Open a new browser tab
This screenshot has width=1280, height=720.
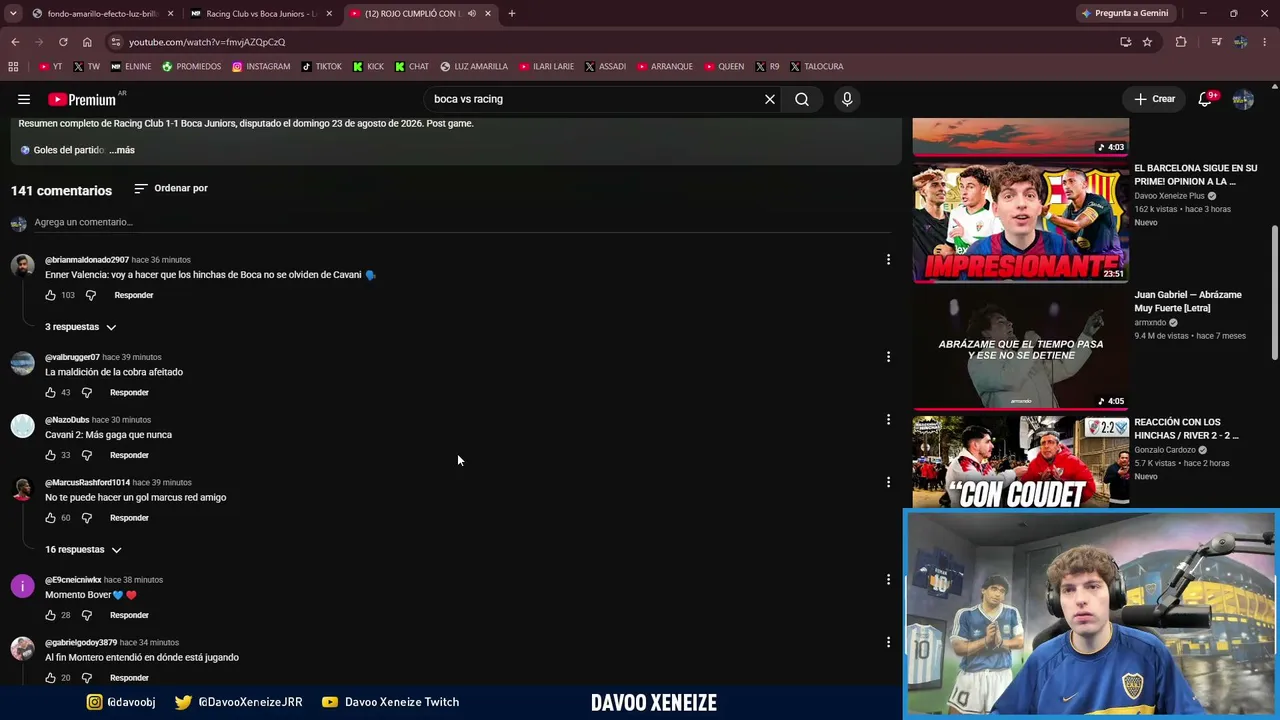pyautogui.click(x=512, y=14)
